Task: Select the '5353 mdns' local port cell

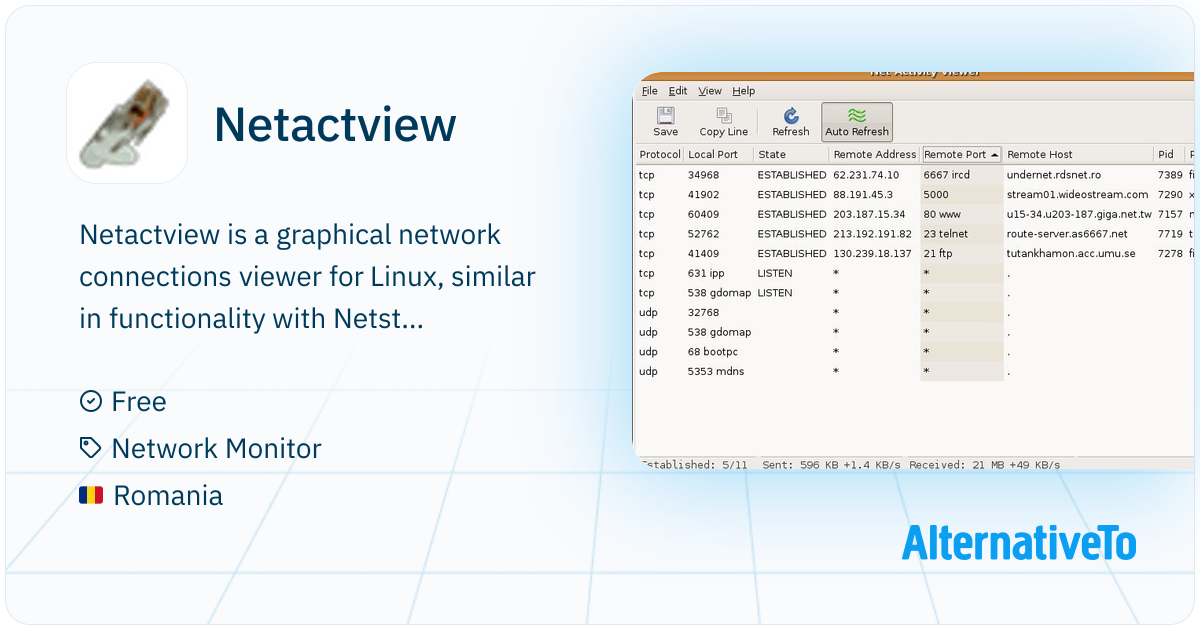Action: pyautogui.click(x=716, y=372)
